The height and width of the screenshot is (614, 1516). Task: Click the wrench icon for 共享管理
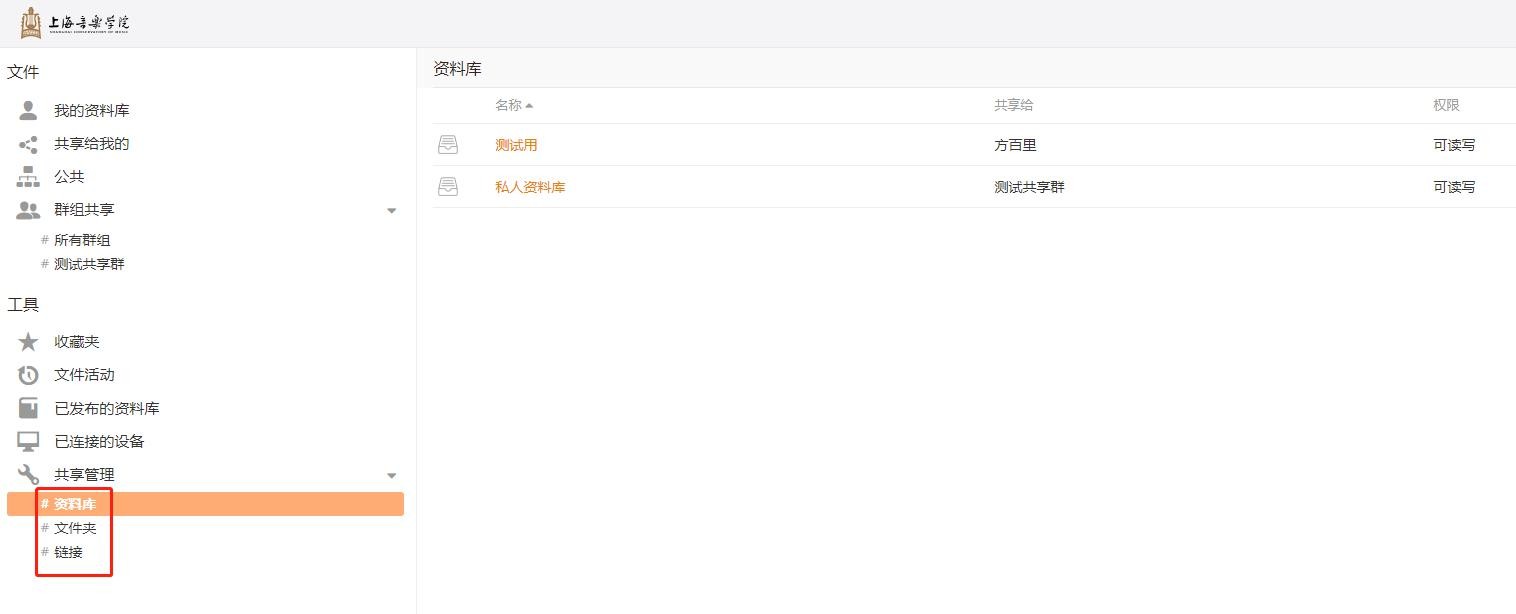[x=28, y=475]
